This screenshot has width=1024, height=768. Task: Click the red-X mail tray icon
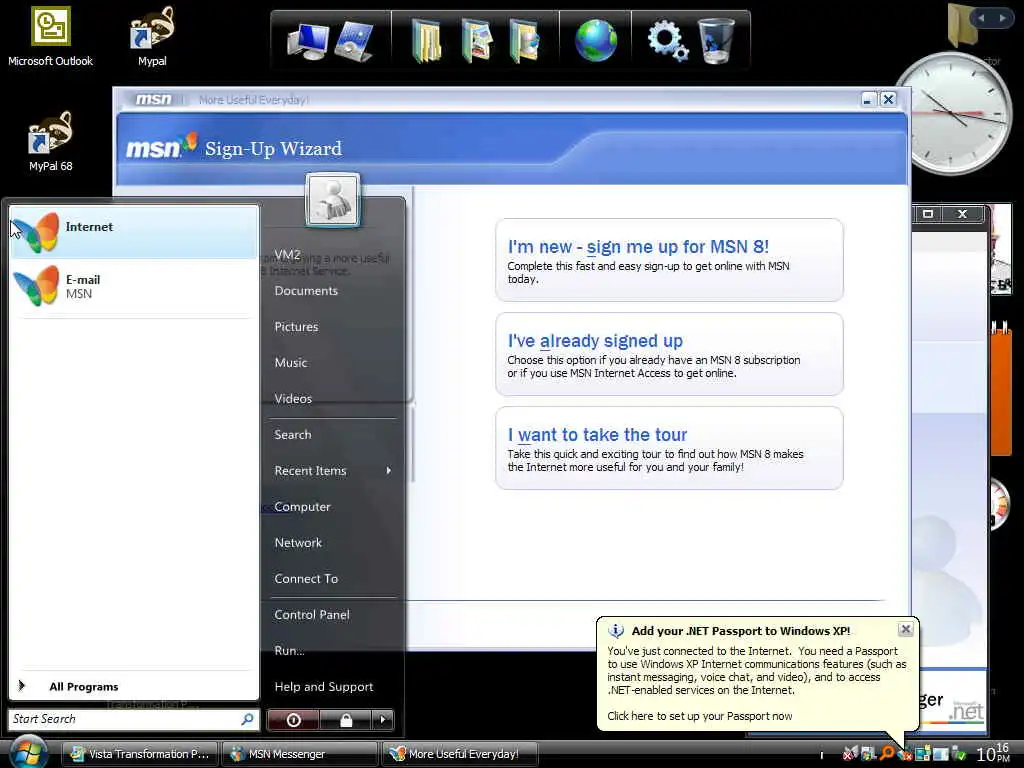click(x=850, y=753)
